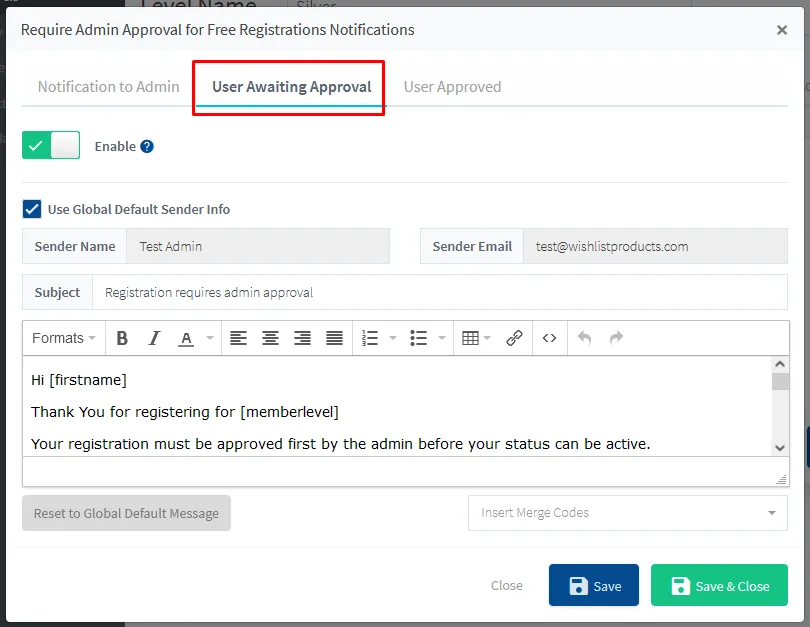Screen dimensions: 810x627
Task: Align text left in the editor toolbar
Action: [x=238, y=338]
